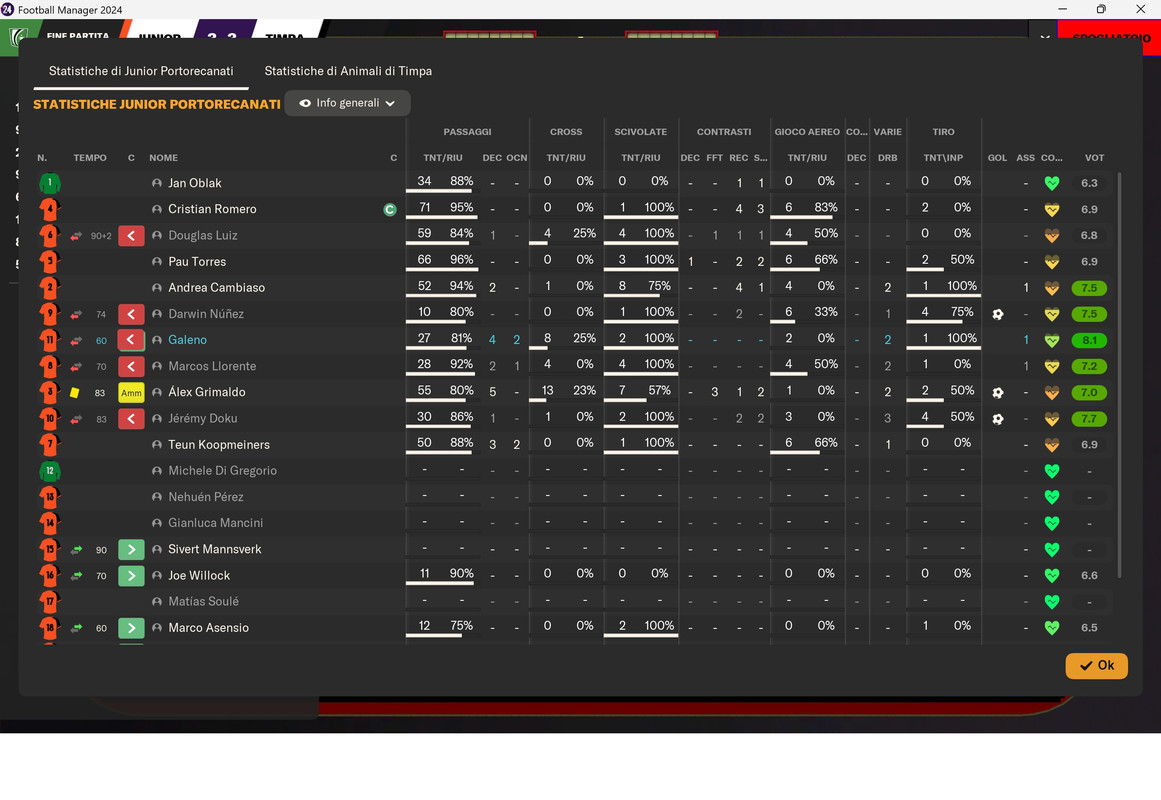Sort by the ASS column header
The width and height of the screenshot is (1161, 800).
pyautogui.click(x=1026, y=158)
